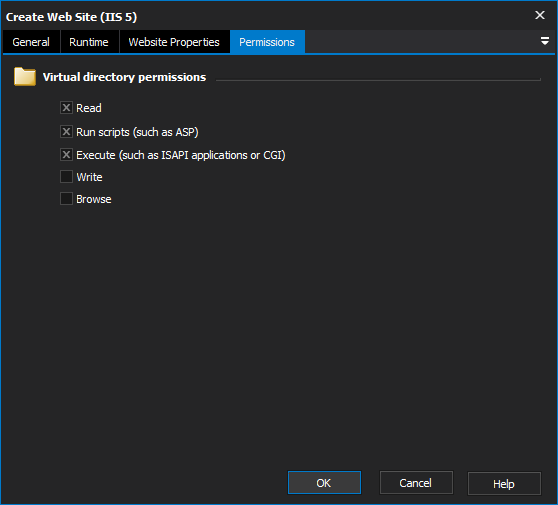Viewport: 558px width, 505px height.
Task: Click the Write label text
Action: (x=89, y=177)
